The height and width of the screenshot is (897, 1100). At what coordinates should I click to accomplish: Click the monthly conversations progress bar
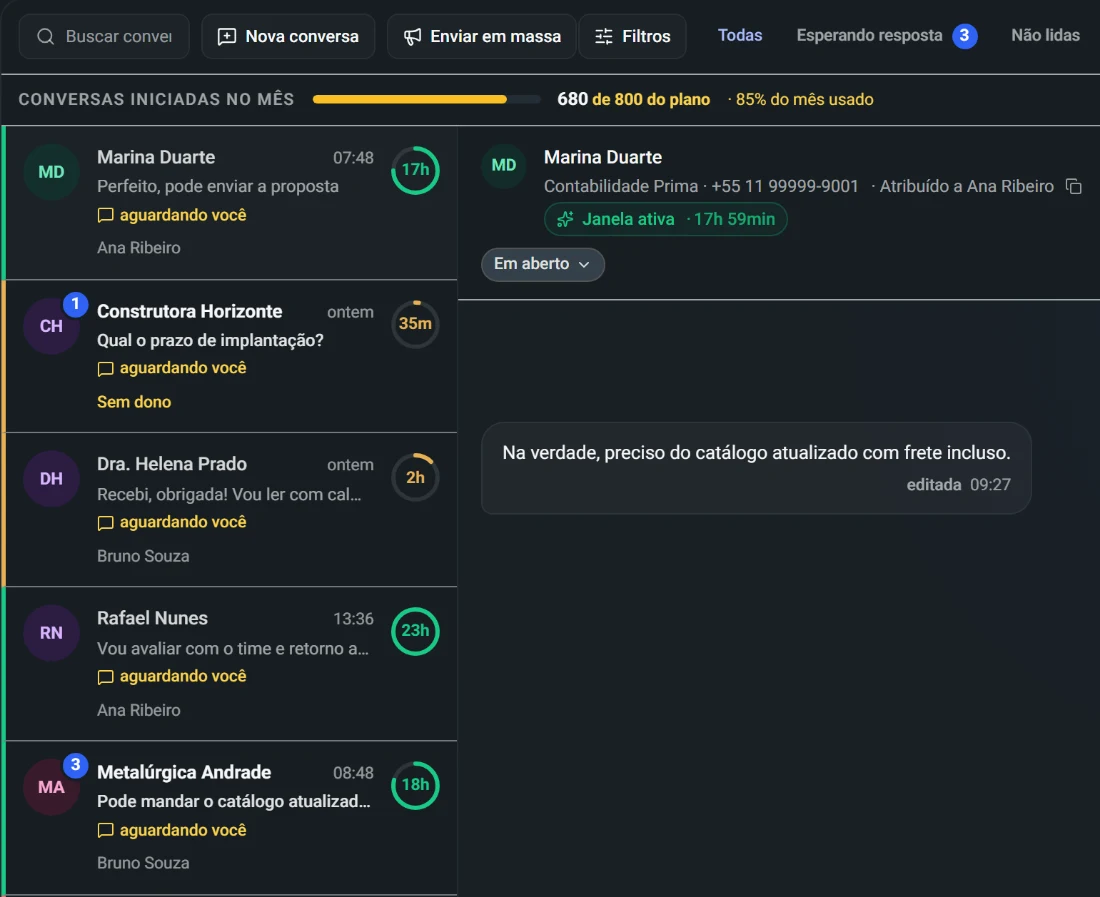coord(427,100)
